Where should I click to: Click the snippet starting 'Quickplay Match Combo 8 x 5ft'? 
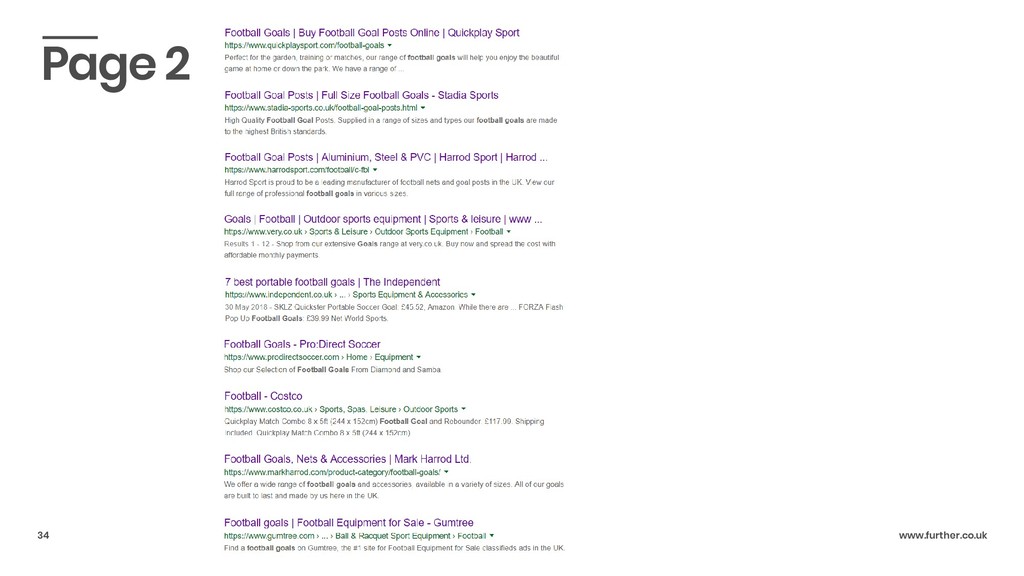384,427
